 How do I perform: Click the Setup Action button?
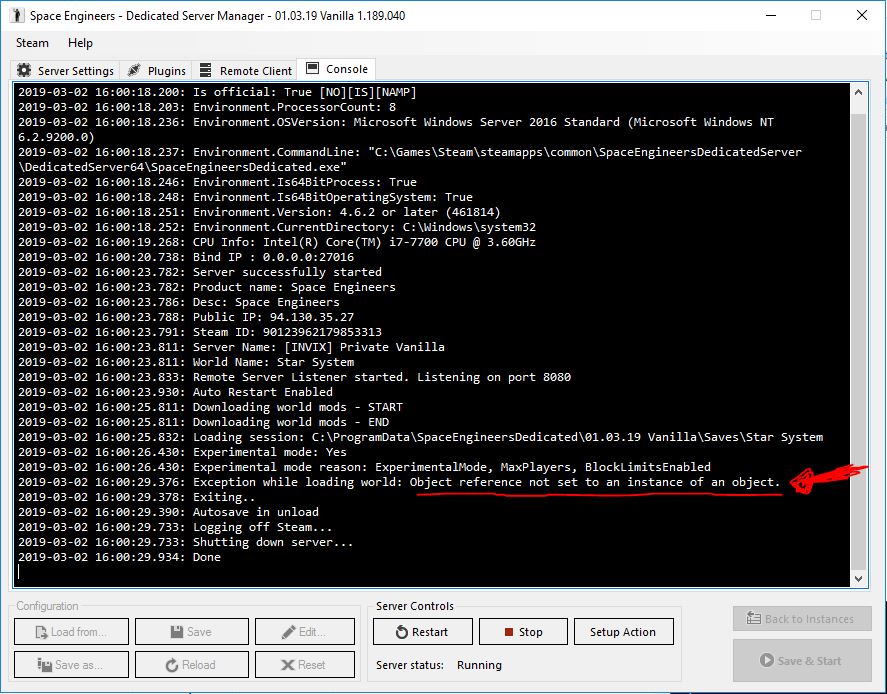(x=623, y=632)
